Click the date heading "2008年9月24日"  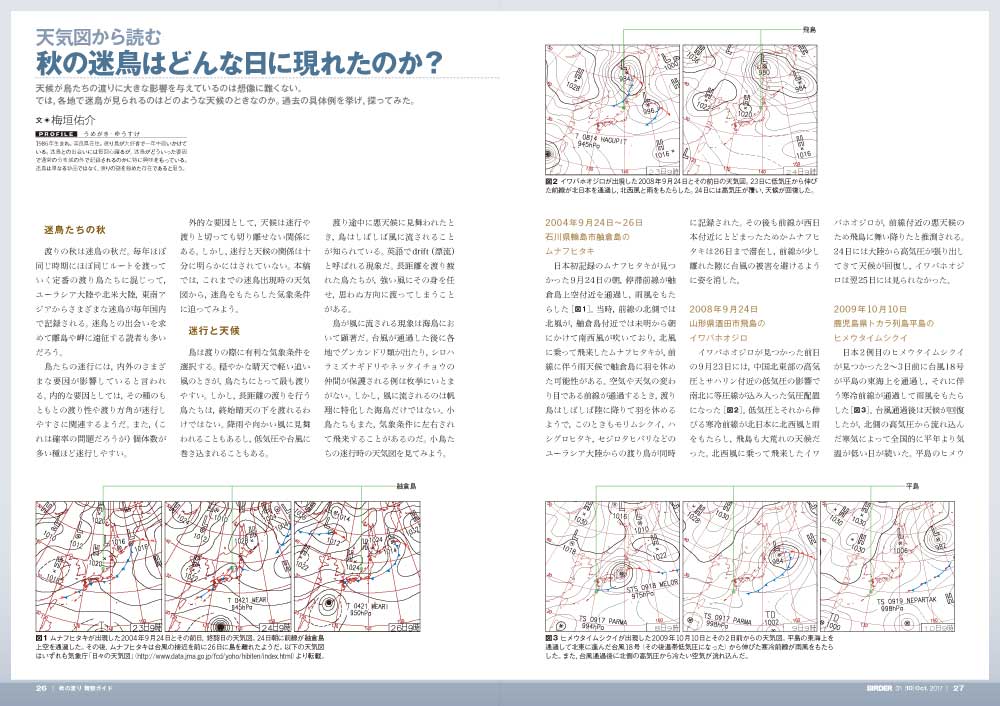pyautogui.click(x=723, y=309)
